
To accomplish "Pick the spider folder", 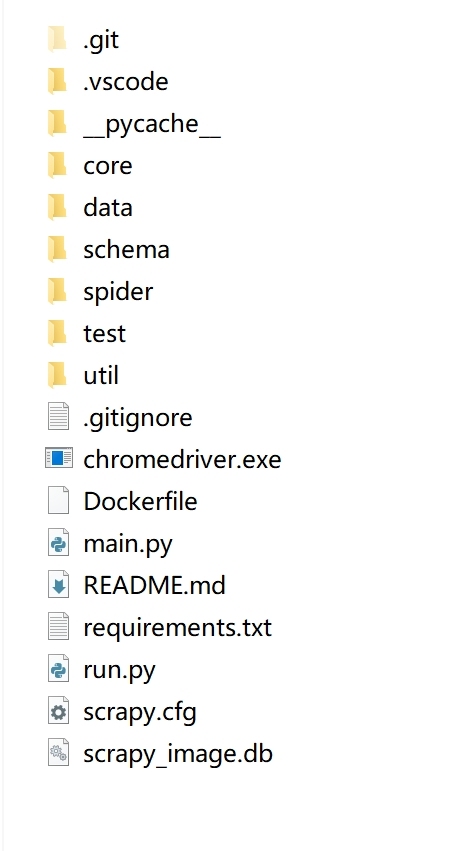I will pos(118,292).
